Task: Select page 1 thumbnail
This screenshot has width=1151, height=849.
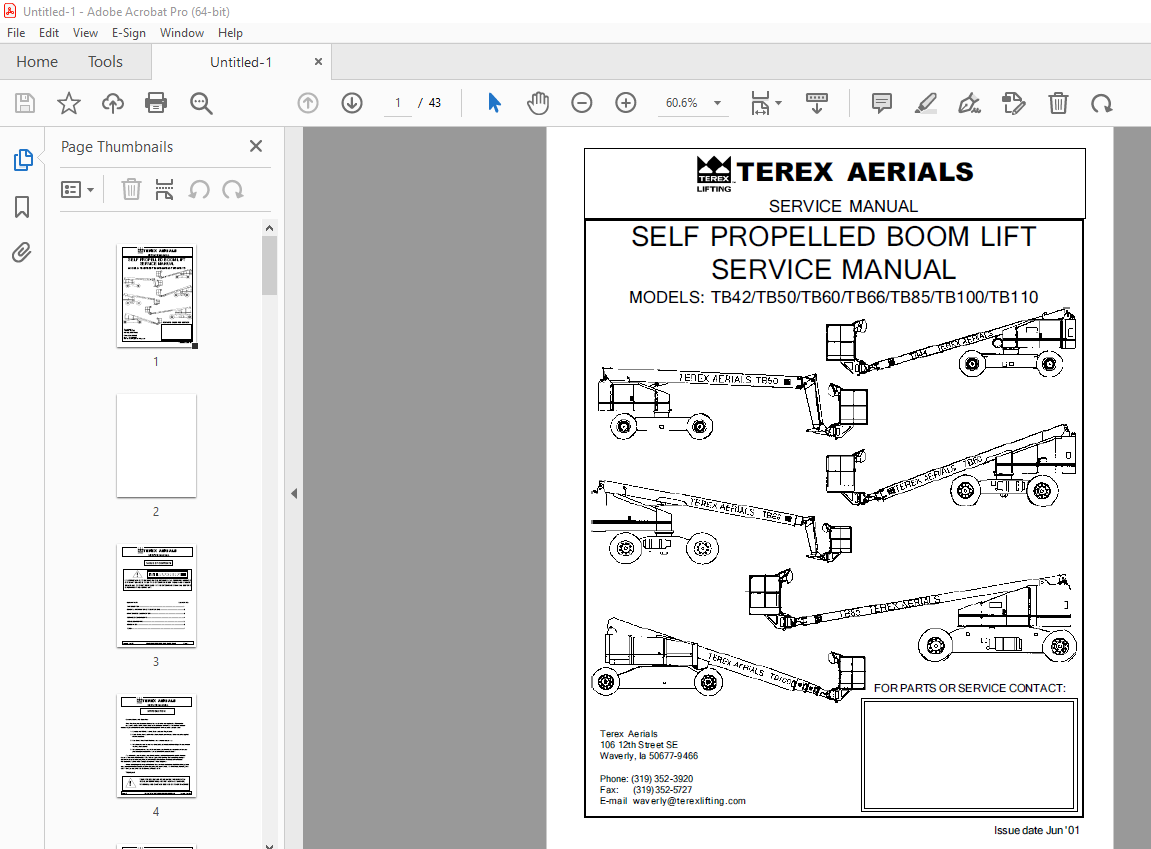Action: point(156,295)
